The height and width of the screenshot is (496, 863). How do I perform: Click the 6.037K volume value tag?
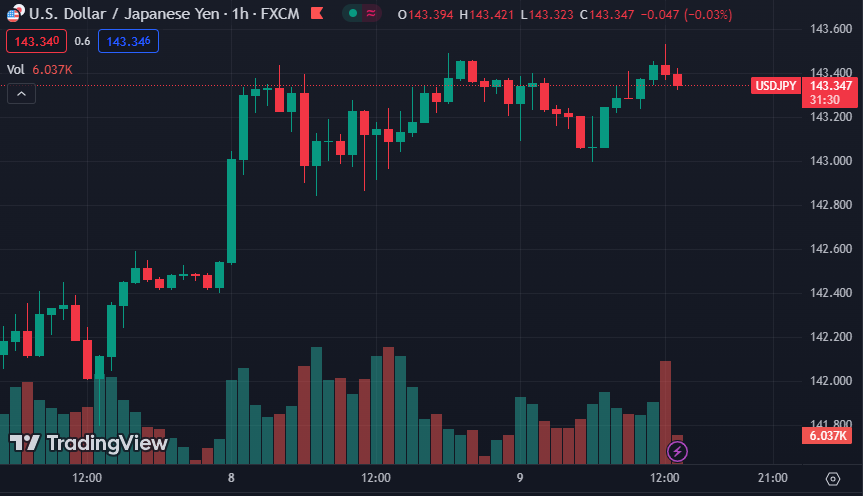(x=827, y=436)
